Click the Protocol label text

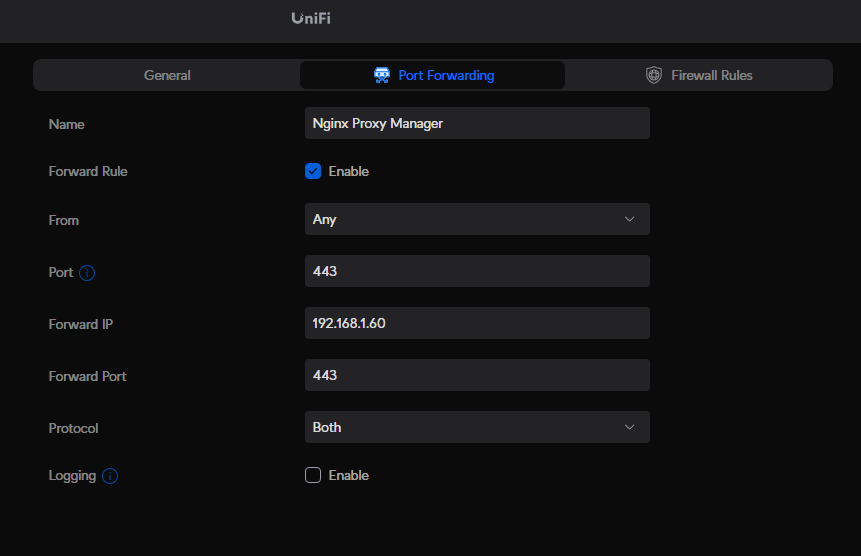[x=73, y=428]
